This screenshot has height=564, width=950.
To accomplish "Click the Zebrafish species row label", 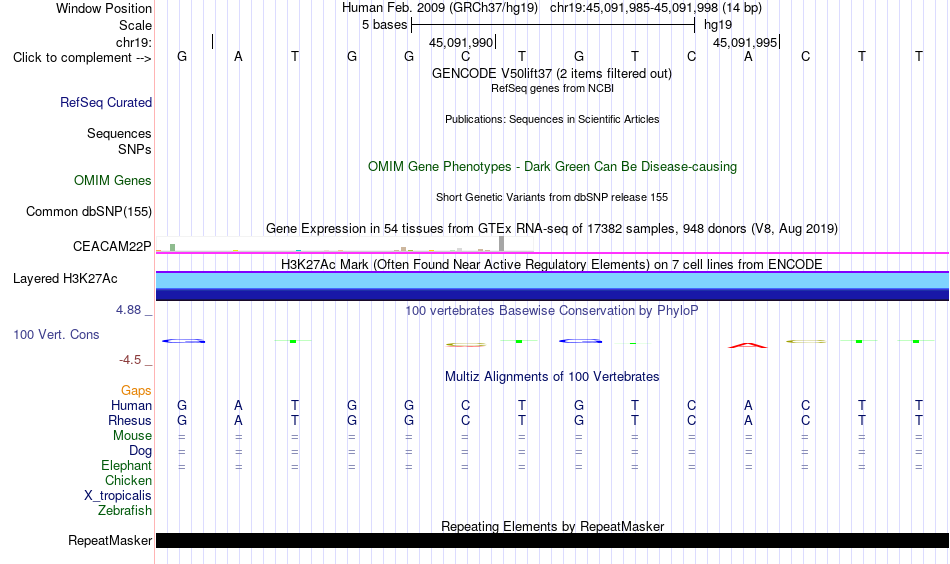I will (x=125, y=510).
